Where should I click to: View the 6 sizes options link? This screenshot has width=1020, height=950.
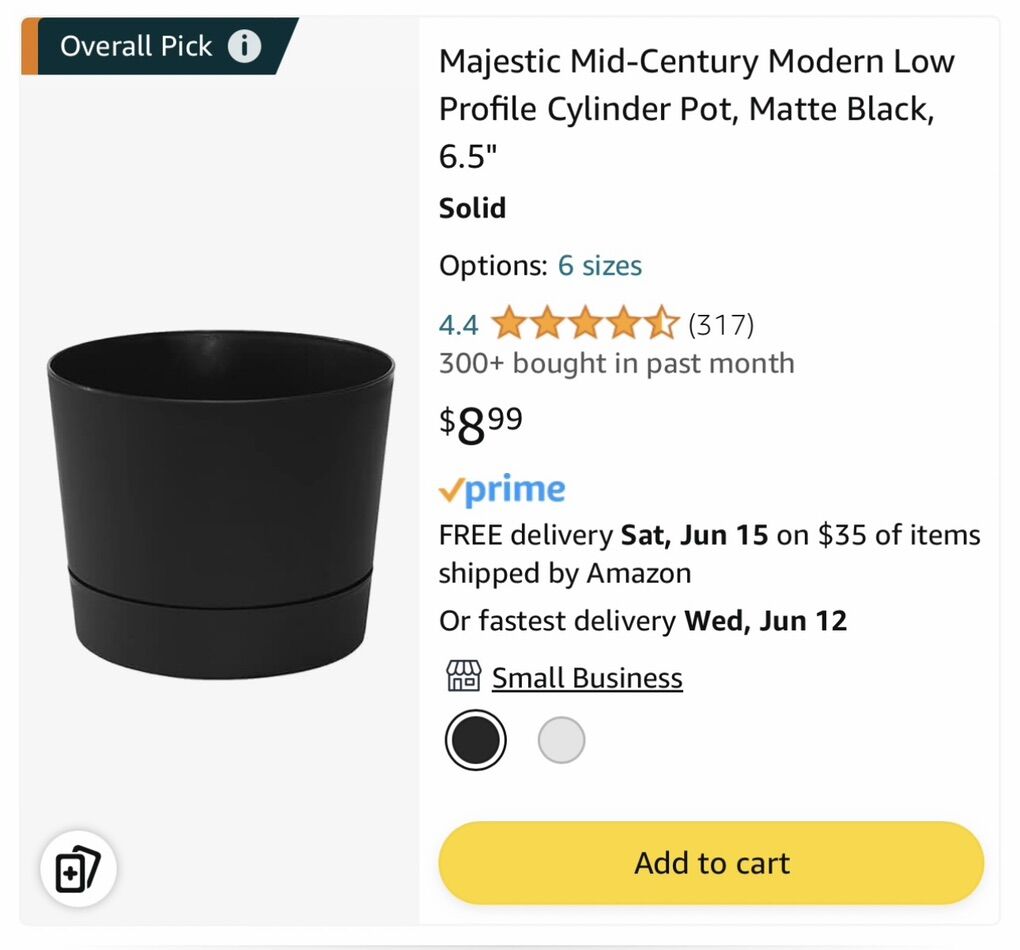(599, 265)
